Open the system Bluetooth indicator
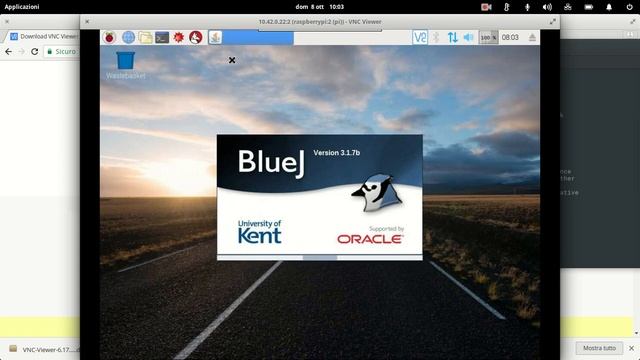Screen dimensions: 640x360 point(507,7)
